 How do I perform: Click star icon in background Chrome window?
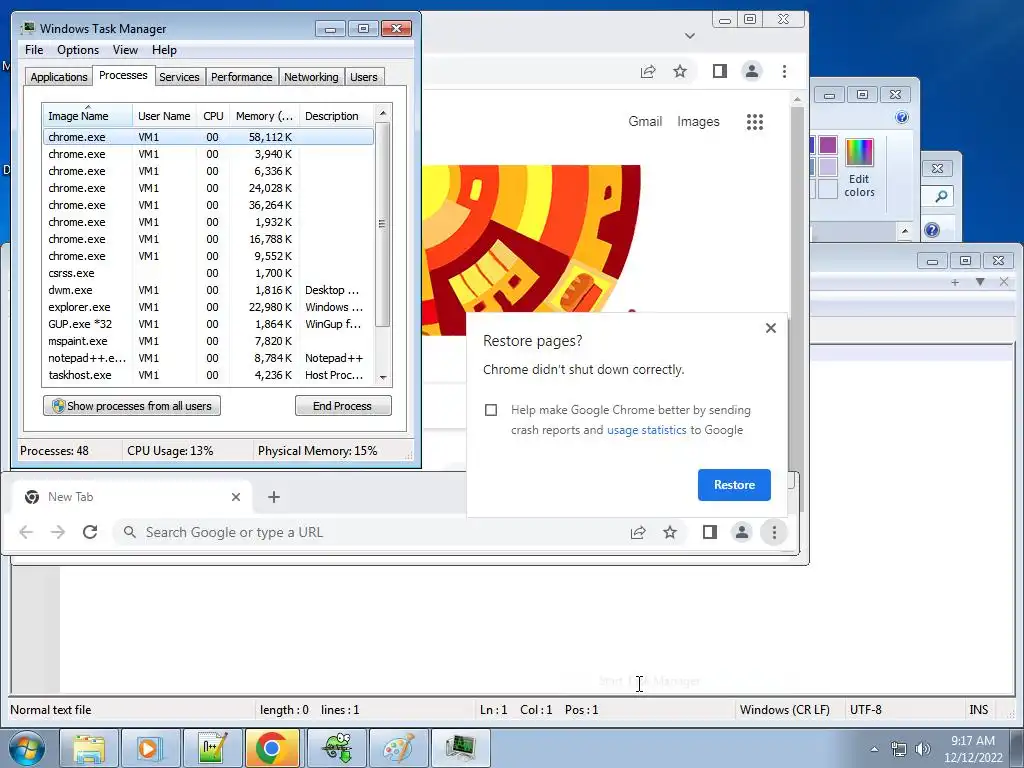[680, 71]
